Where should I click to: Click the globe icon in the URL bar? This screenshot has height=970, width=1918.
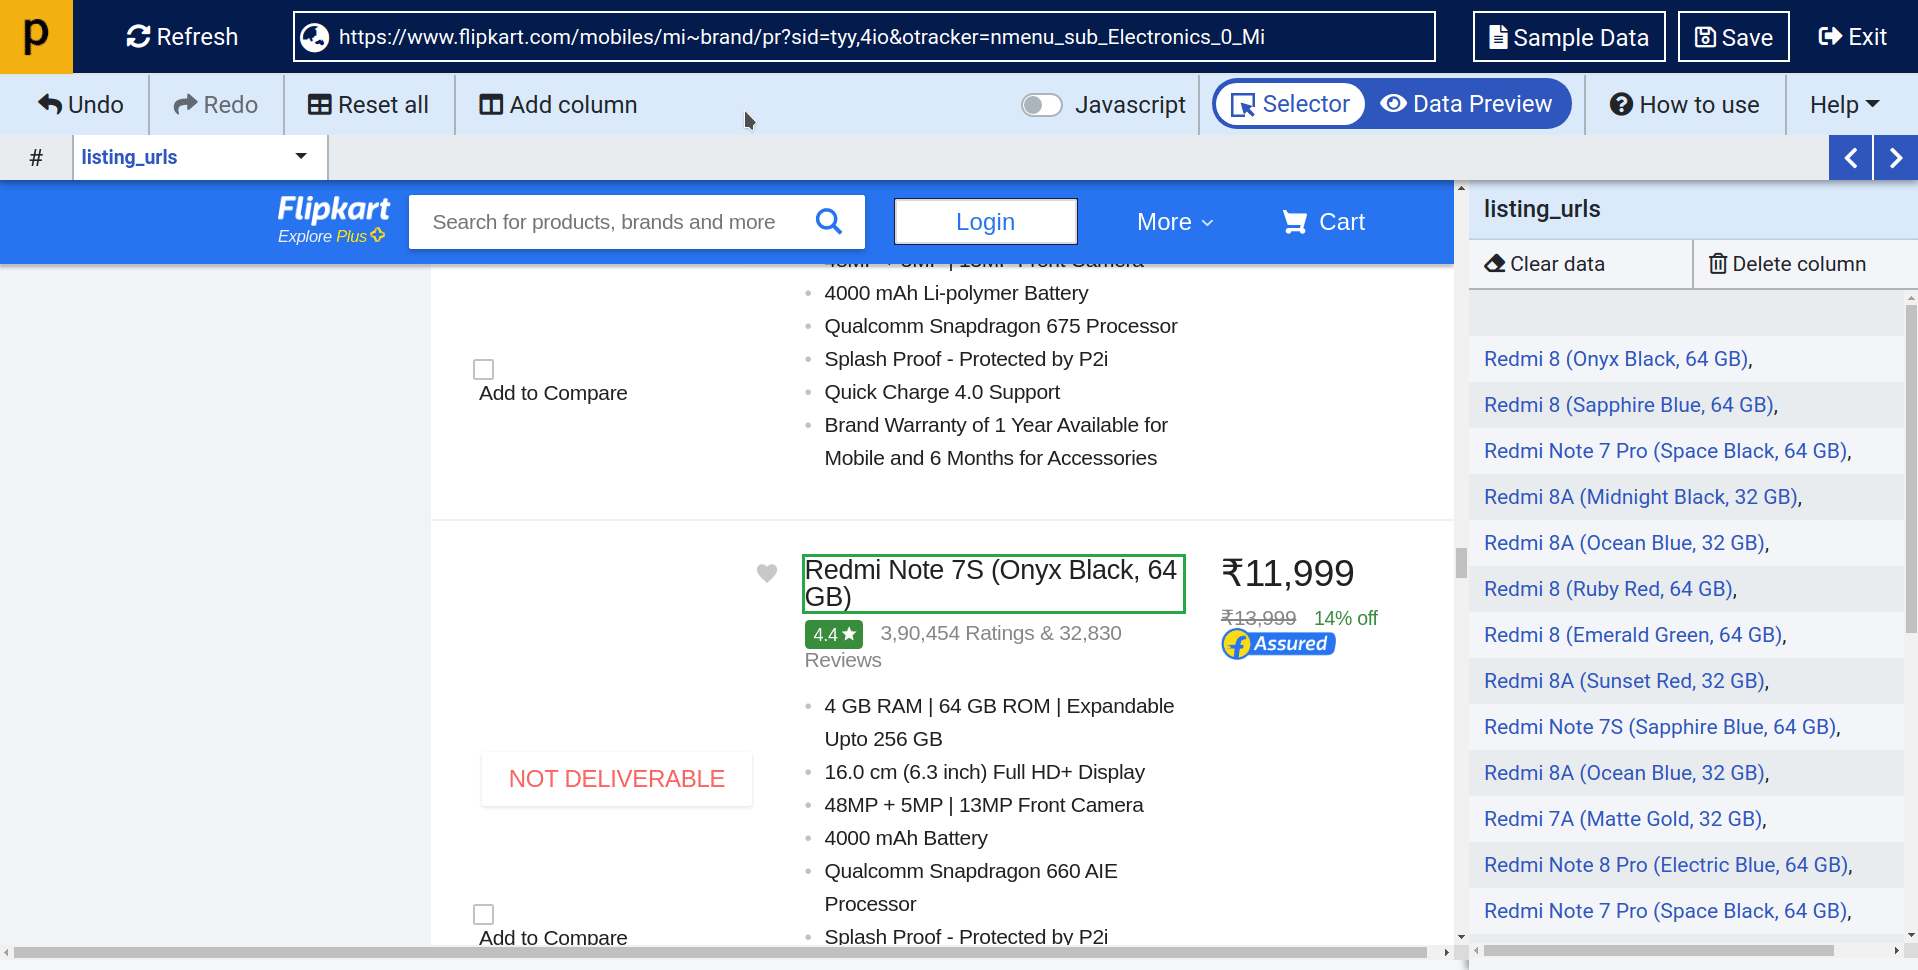(x=315, y=37)
